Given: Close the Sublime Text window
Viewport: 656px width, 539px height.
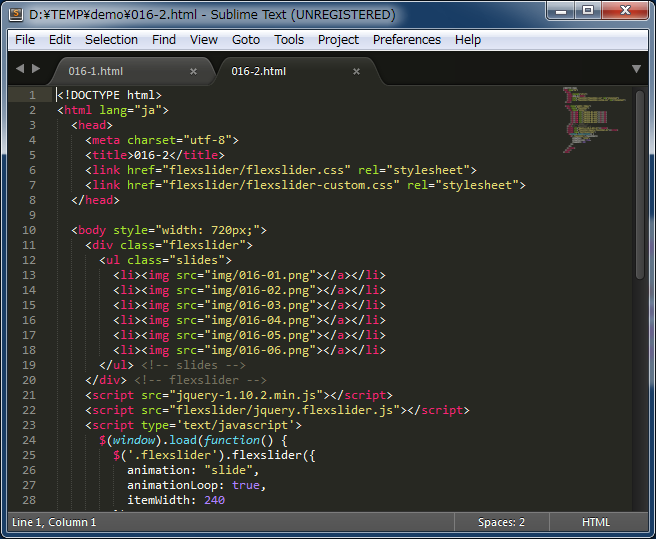Looking at the screenshot, I should 625,10.
